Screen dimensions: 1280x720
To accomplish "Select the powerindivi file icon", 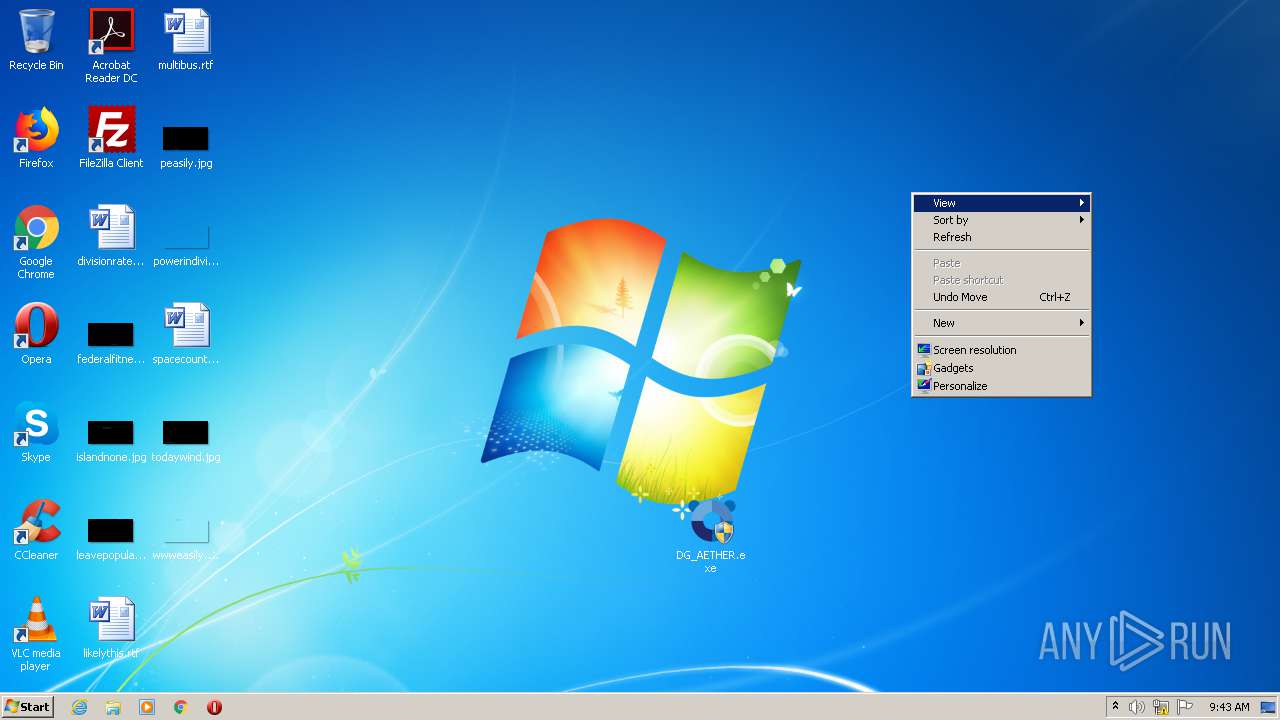I will (x=186, y=244).
